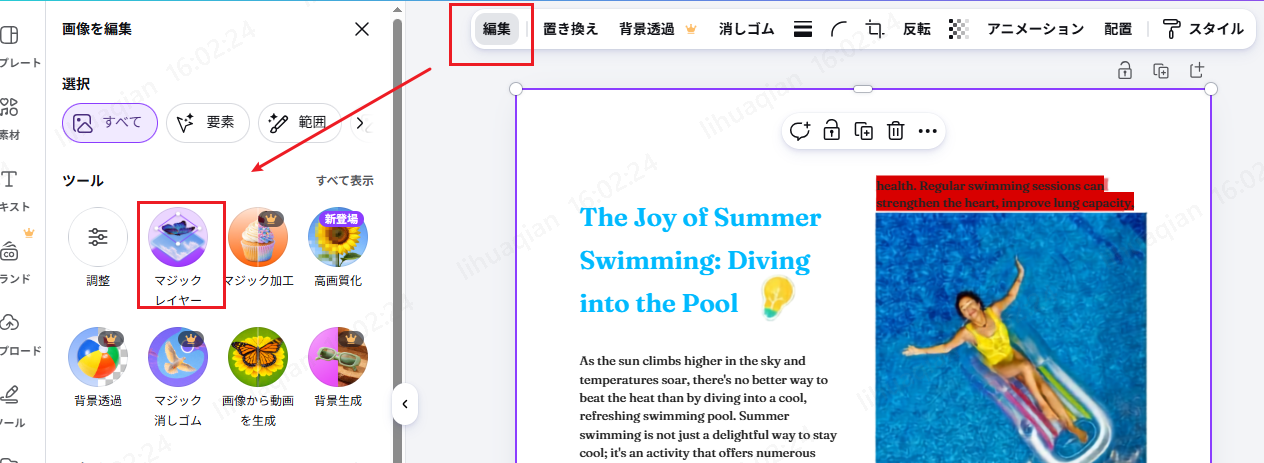Screen dimensions: 1264x463
Task: Select the すべて selection chip
Action: tap(110, 123)
